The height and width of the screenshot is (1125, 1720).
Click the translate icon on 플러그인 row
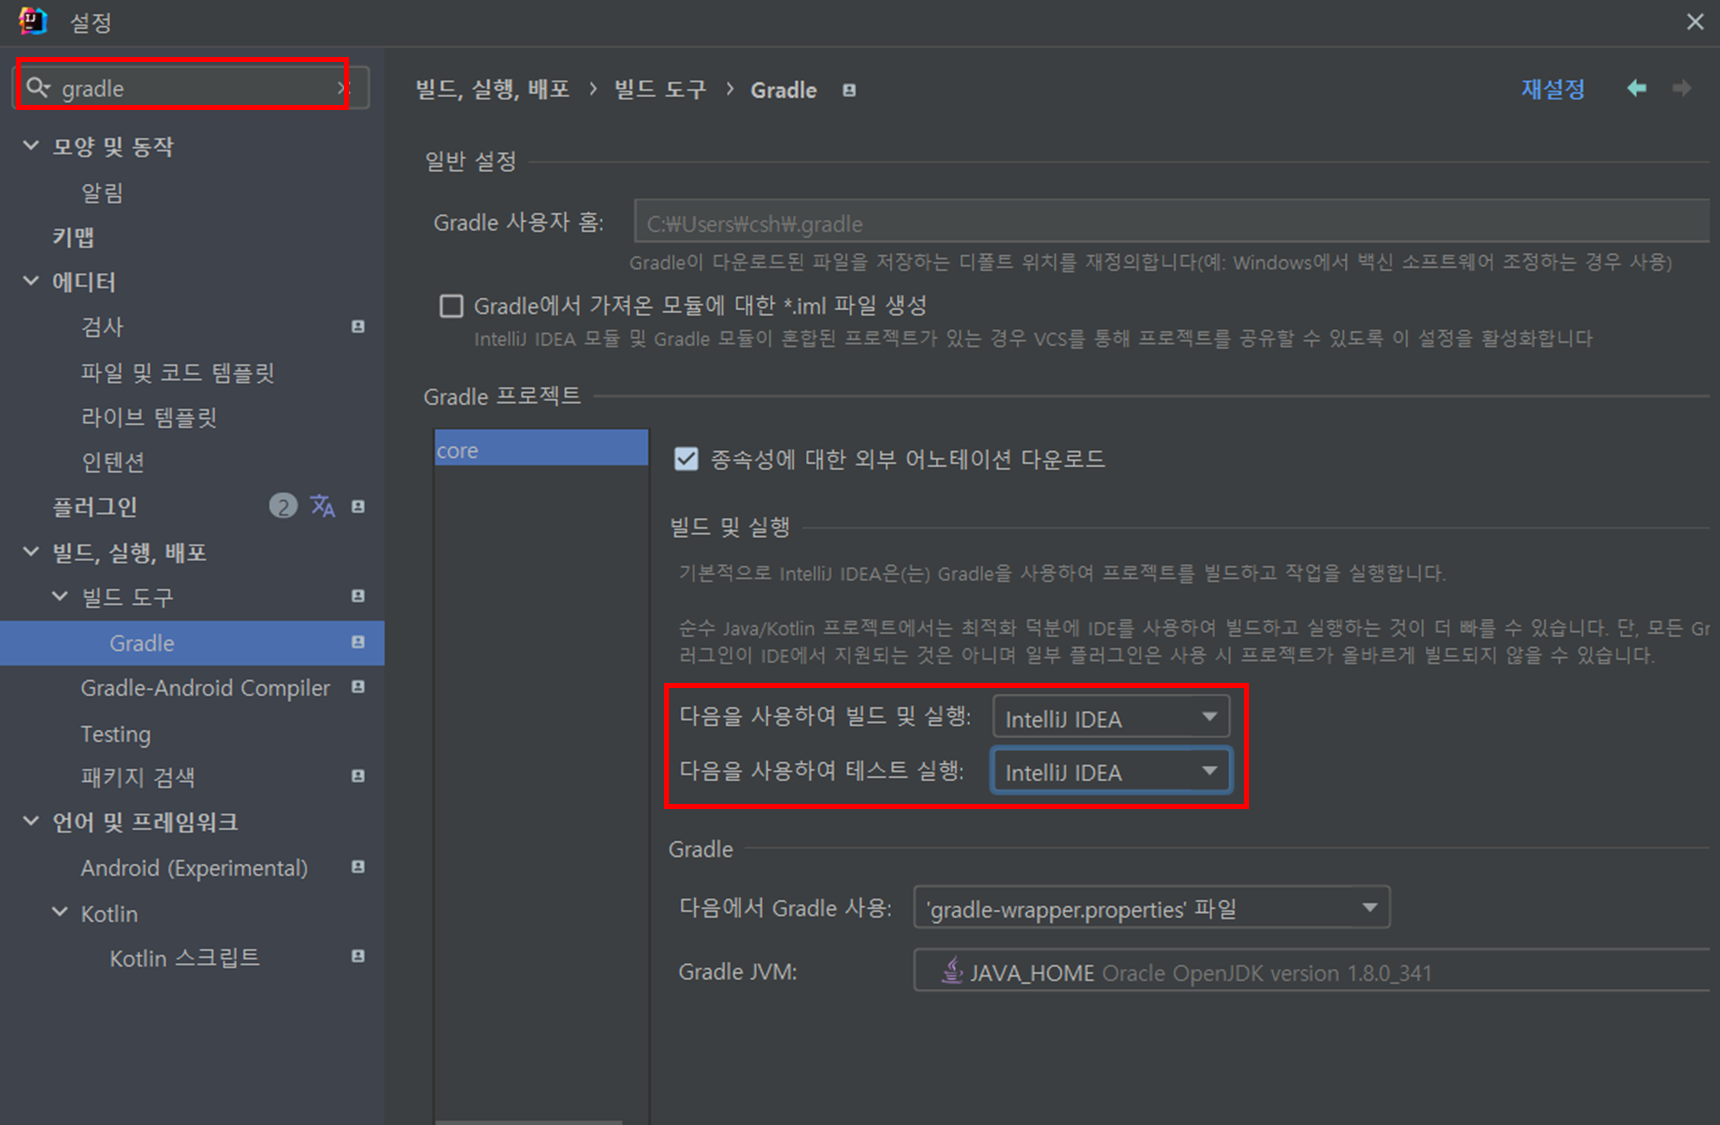click(x=322, y=506)
